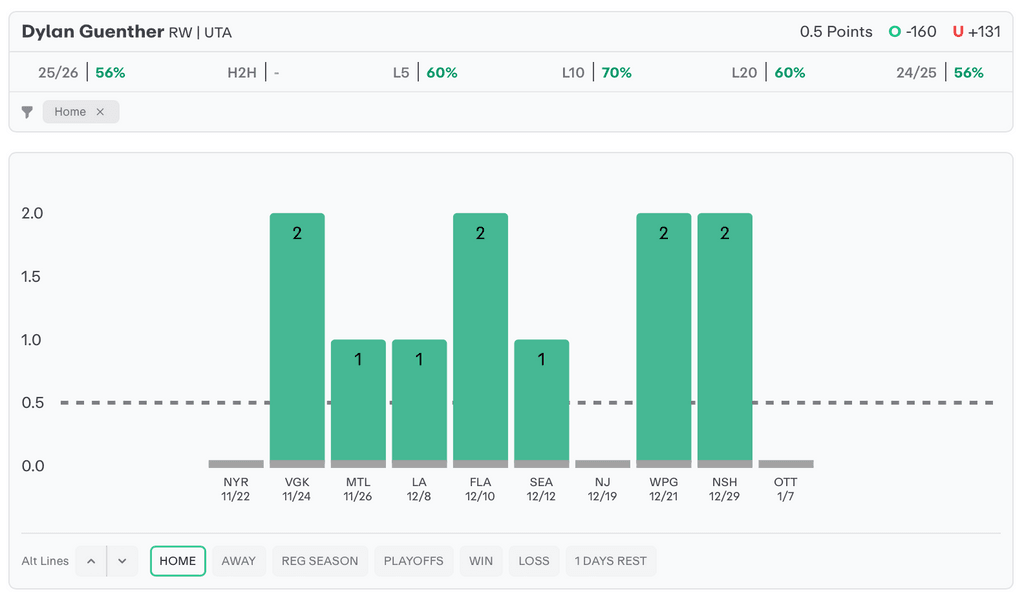Enable the REG SEASON filter
Screen dimensions: 1024x605
319,561
